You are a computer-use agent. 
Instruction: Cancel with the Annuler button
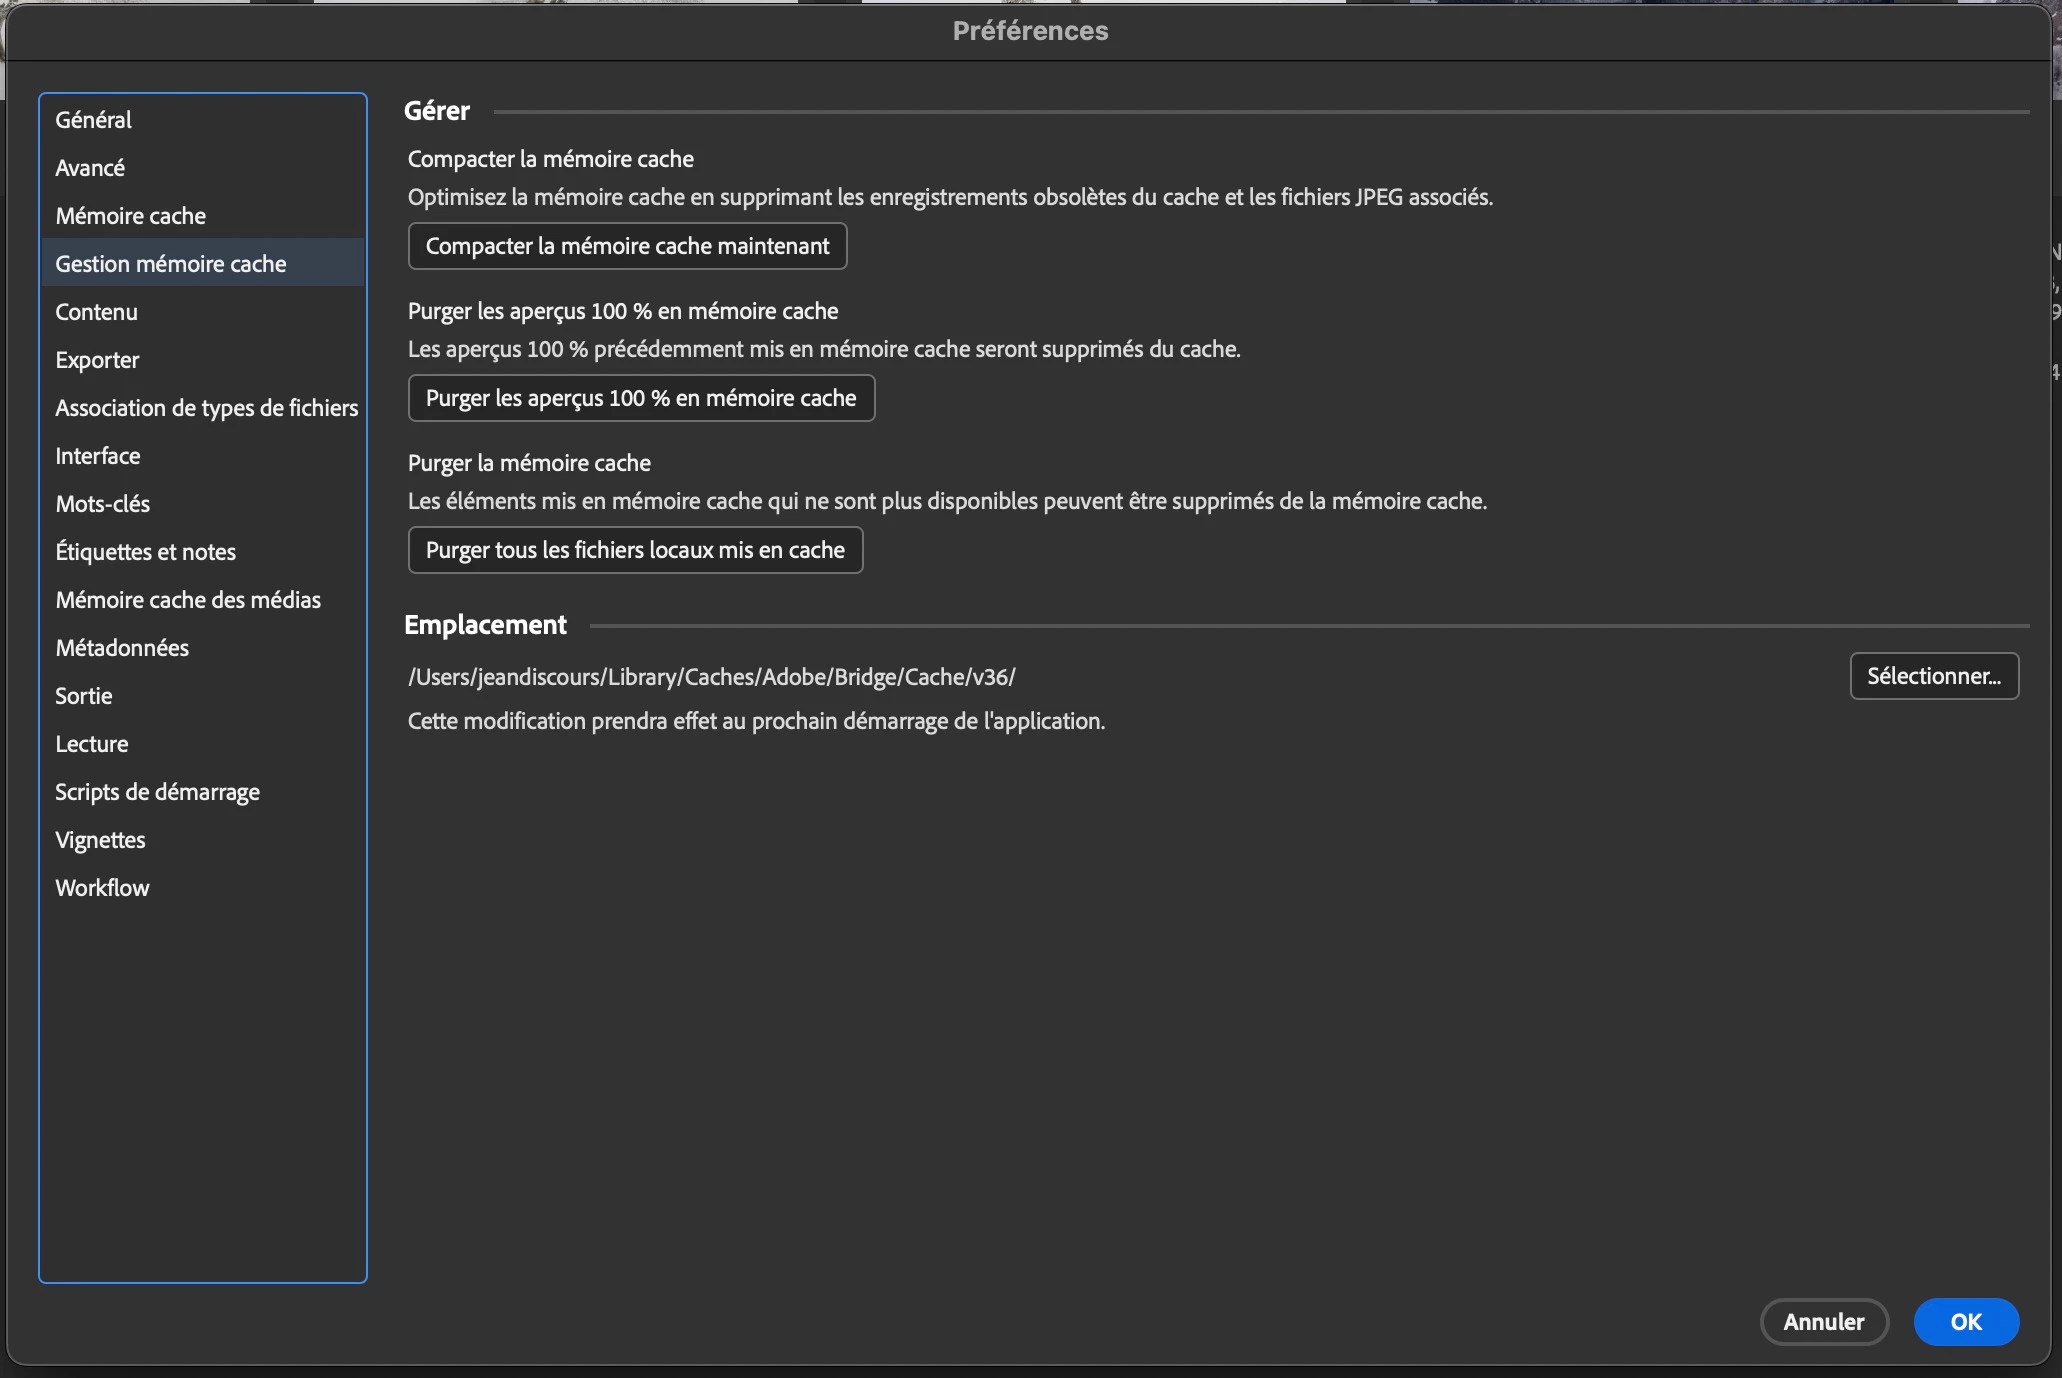tap(1823, 1322)
